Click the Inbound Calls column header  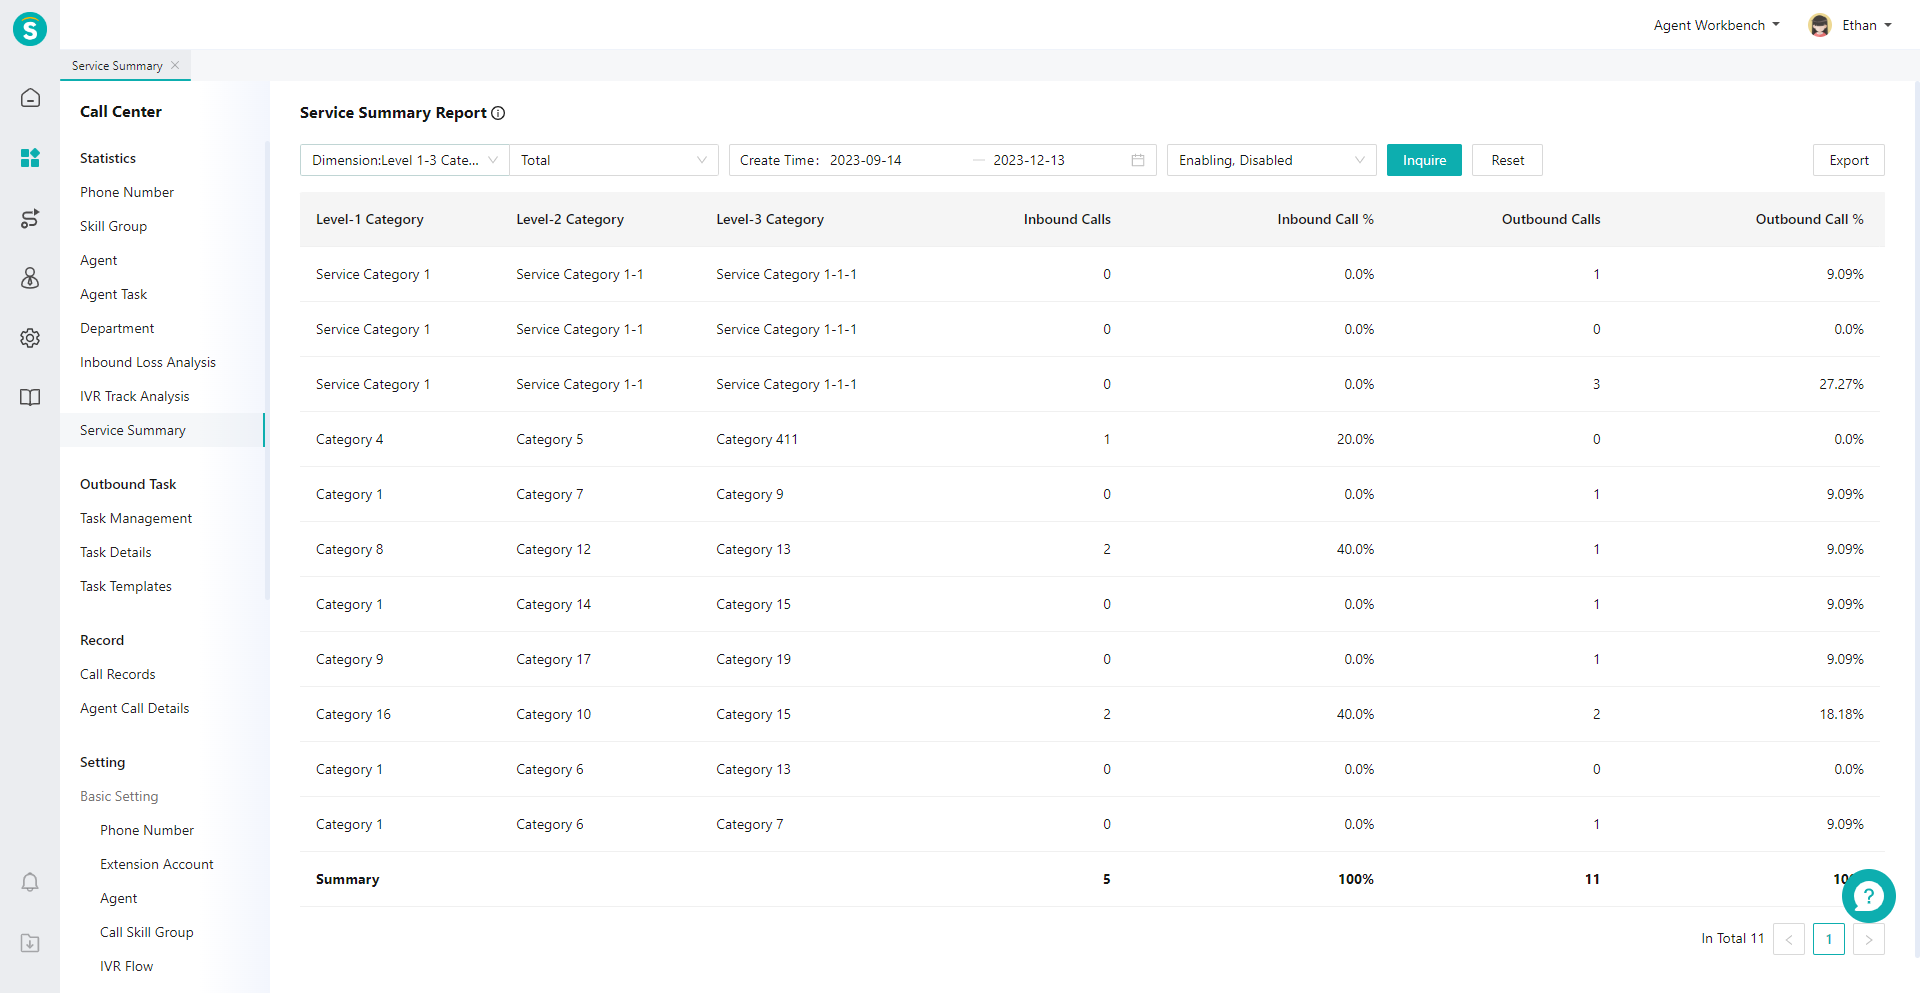(1067, 219)
